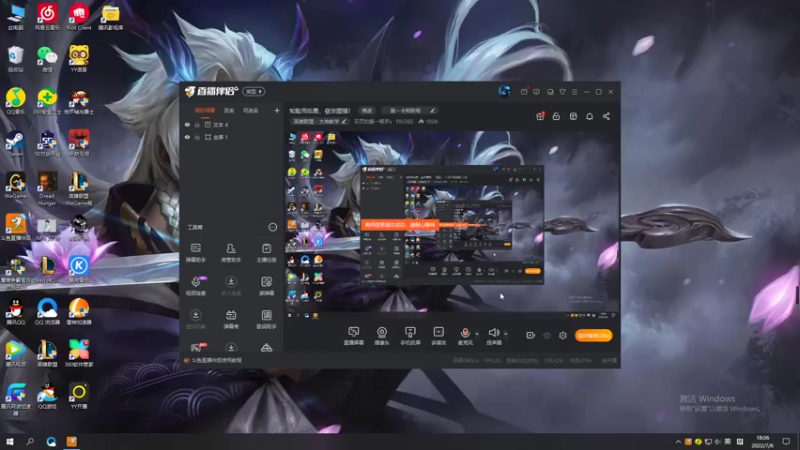Screen dimensions: 800x450
Task: Click the stream preview canvas
Action: click(452, 225)
